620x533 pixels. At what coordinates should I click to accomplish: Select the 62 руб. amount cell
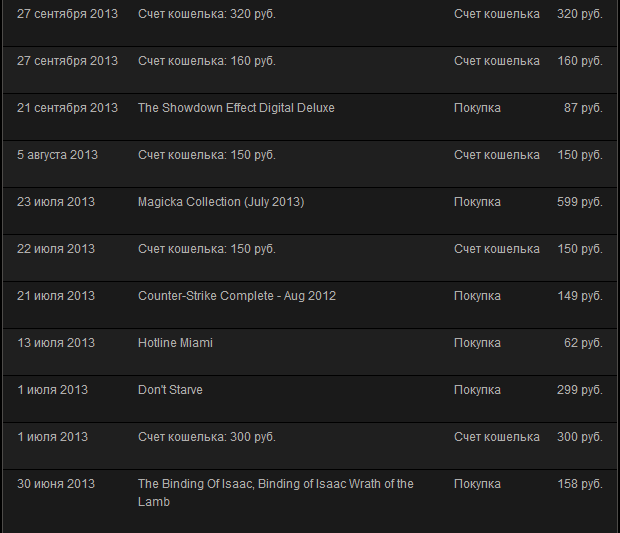click(583, 343)
